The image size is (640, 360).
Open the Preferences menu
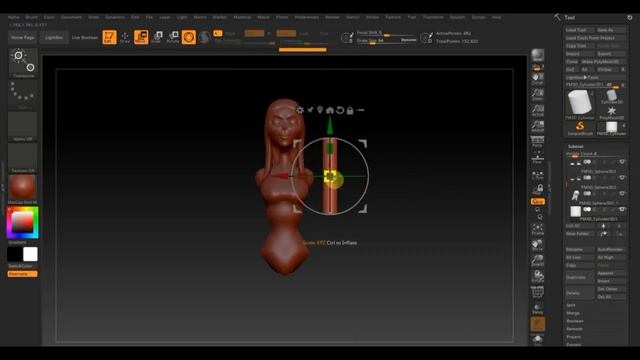pos(307,17)
